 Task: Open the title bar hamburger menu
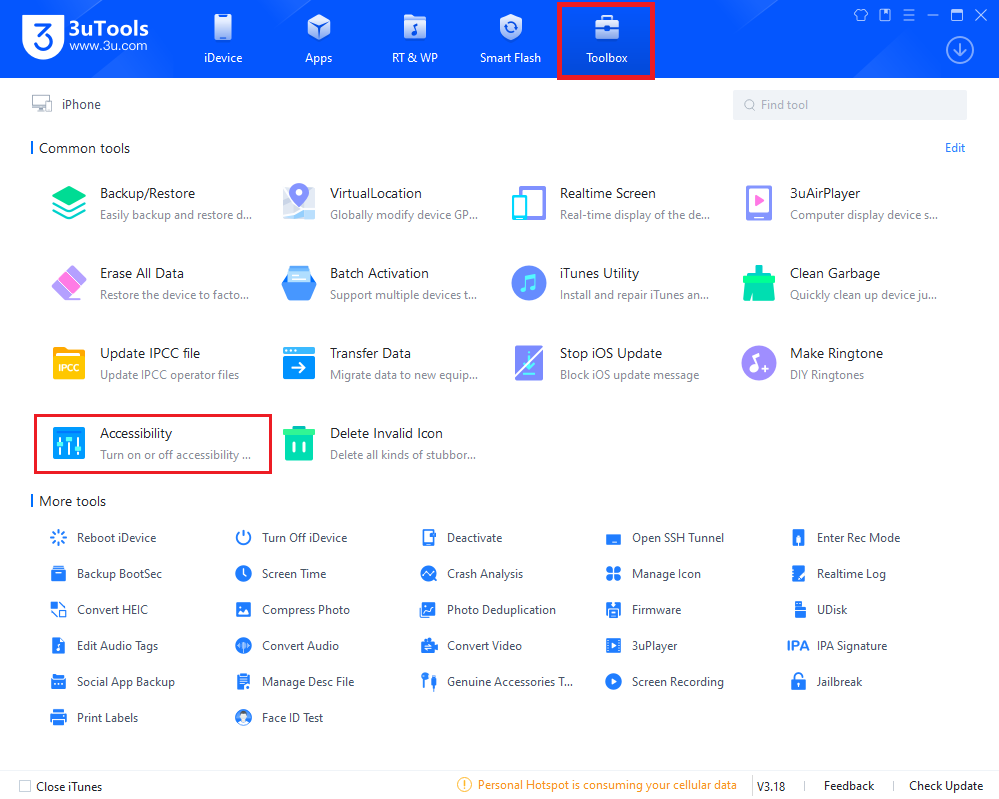(x=909, y=15)
